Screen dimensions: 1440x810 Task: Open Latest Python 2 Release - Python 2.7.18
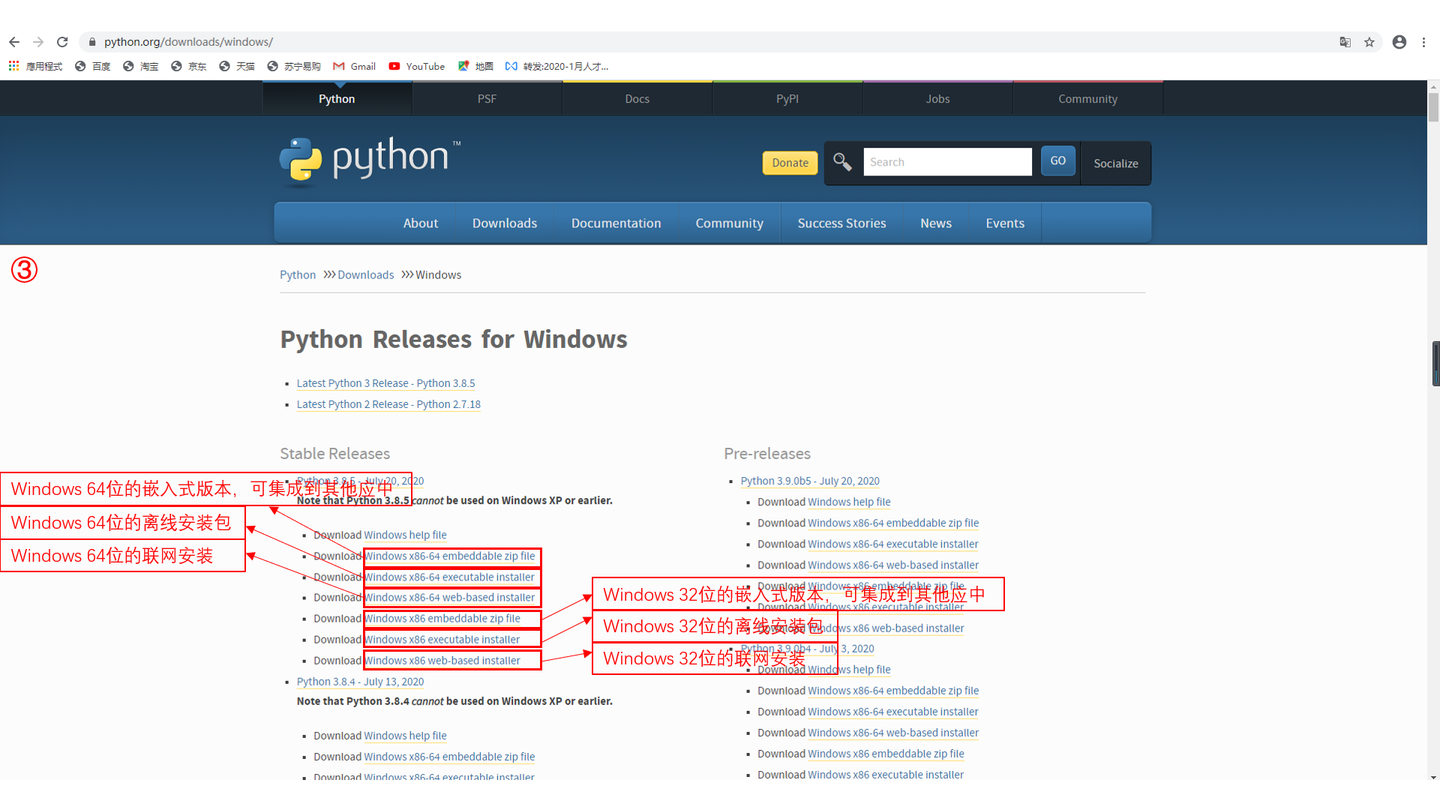tap(389, 404)
